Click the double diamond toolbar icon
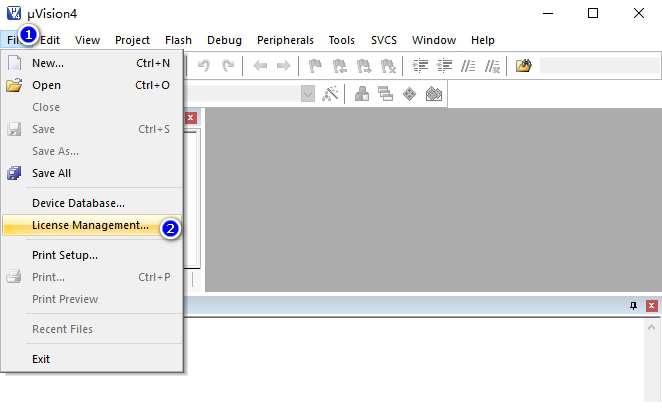Screen dimensions: 662x418 pos(434,94)
